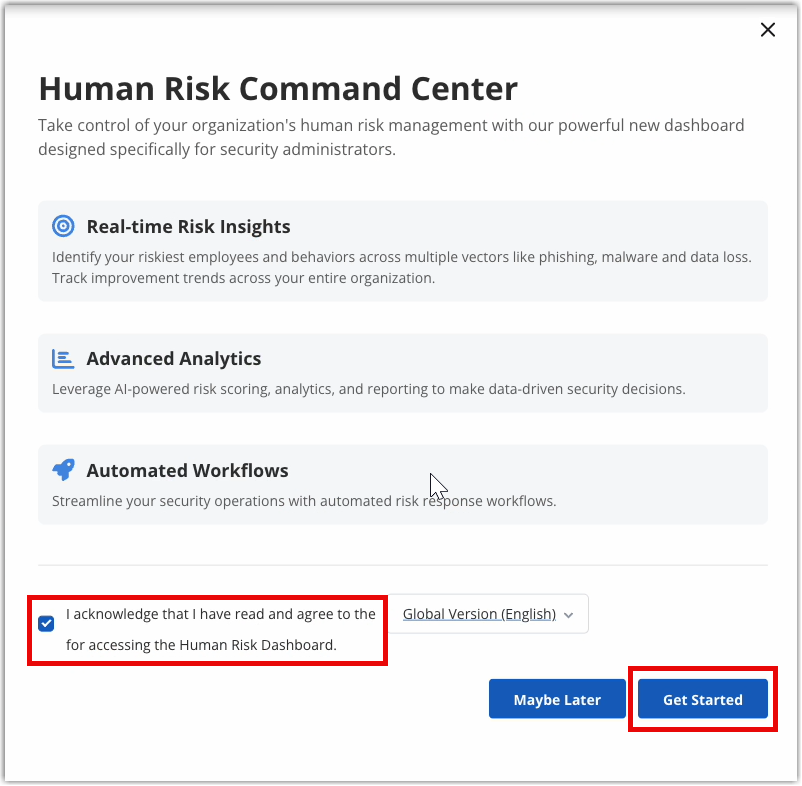802x786 pixels.
Task: Select the Advanced Analytics bar chart icon
Action: coord(63,358)
